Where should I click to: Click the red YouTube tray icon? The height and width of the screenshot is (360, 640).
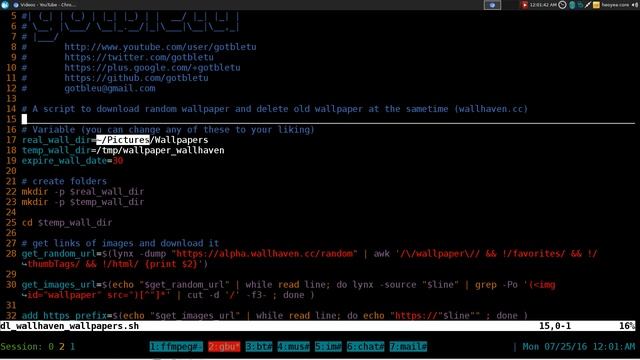pyautogui.click(x=524, y=5)
